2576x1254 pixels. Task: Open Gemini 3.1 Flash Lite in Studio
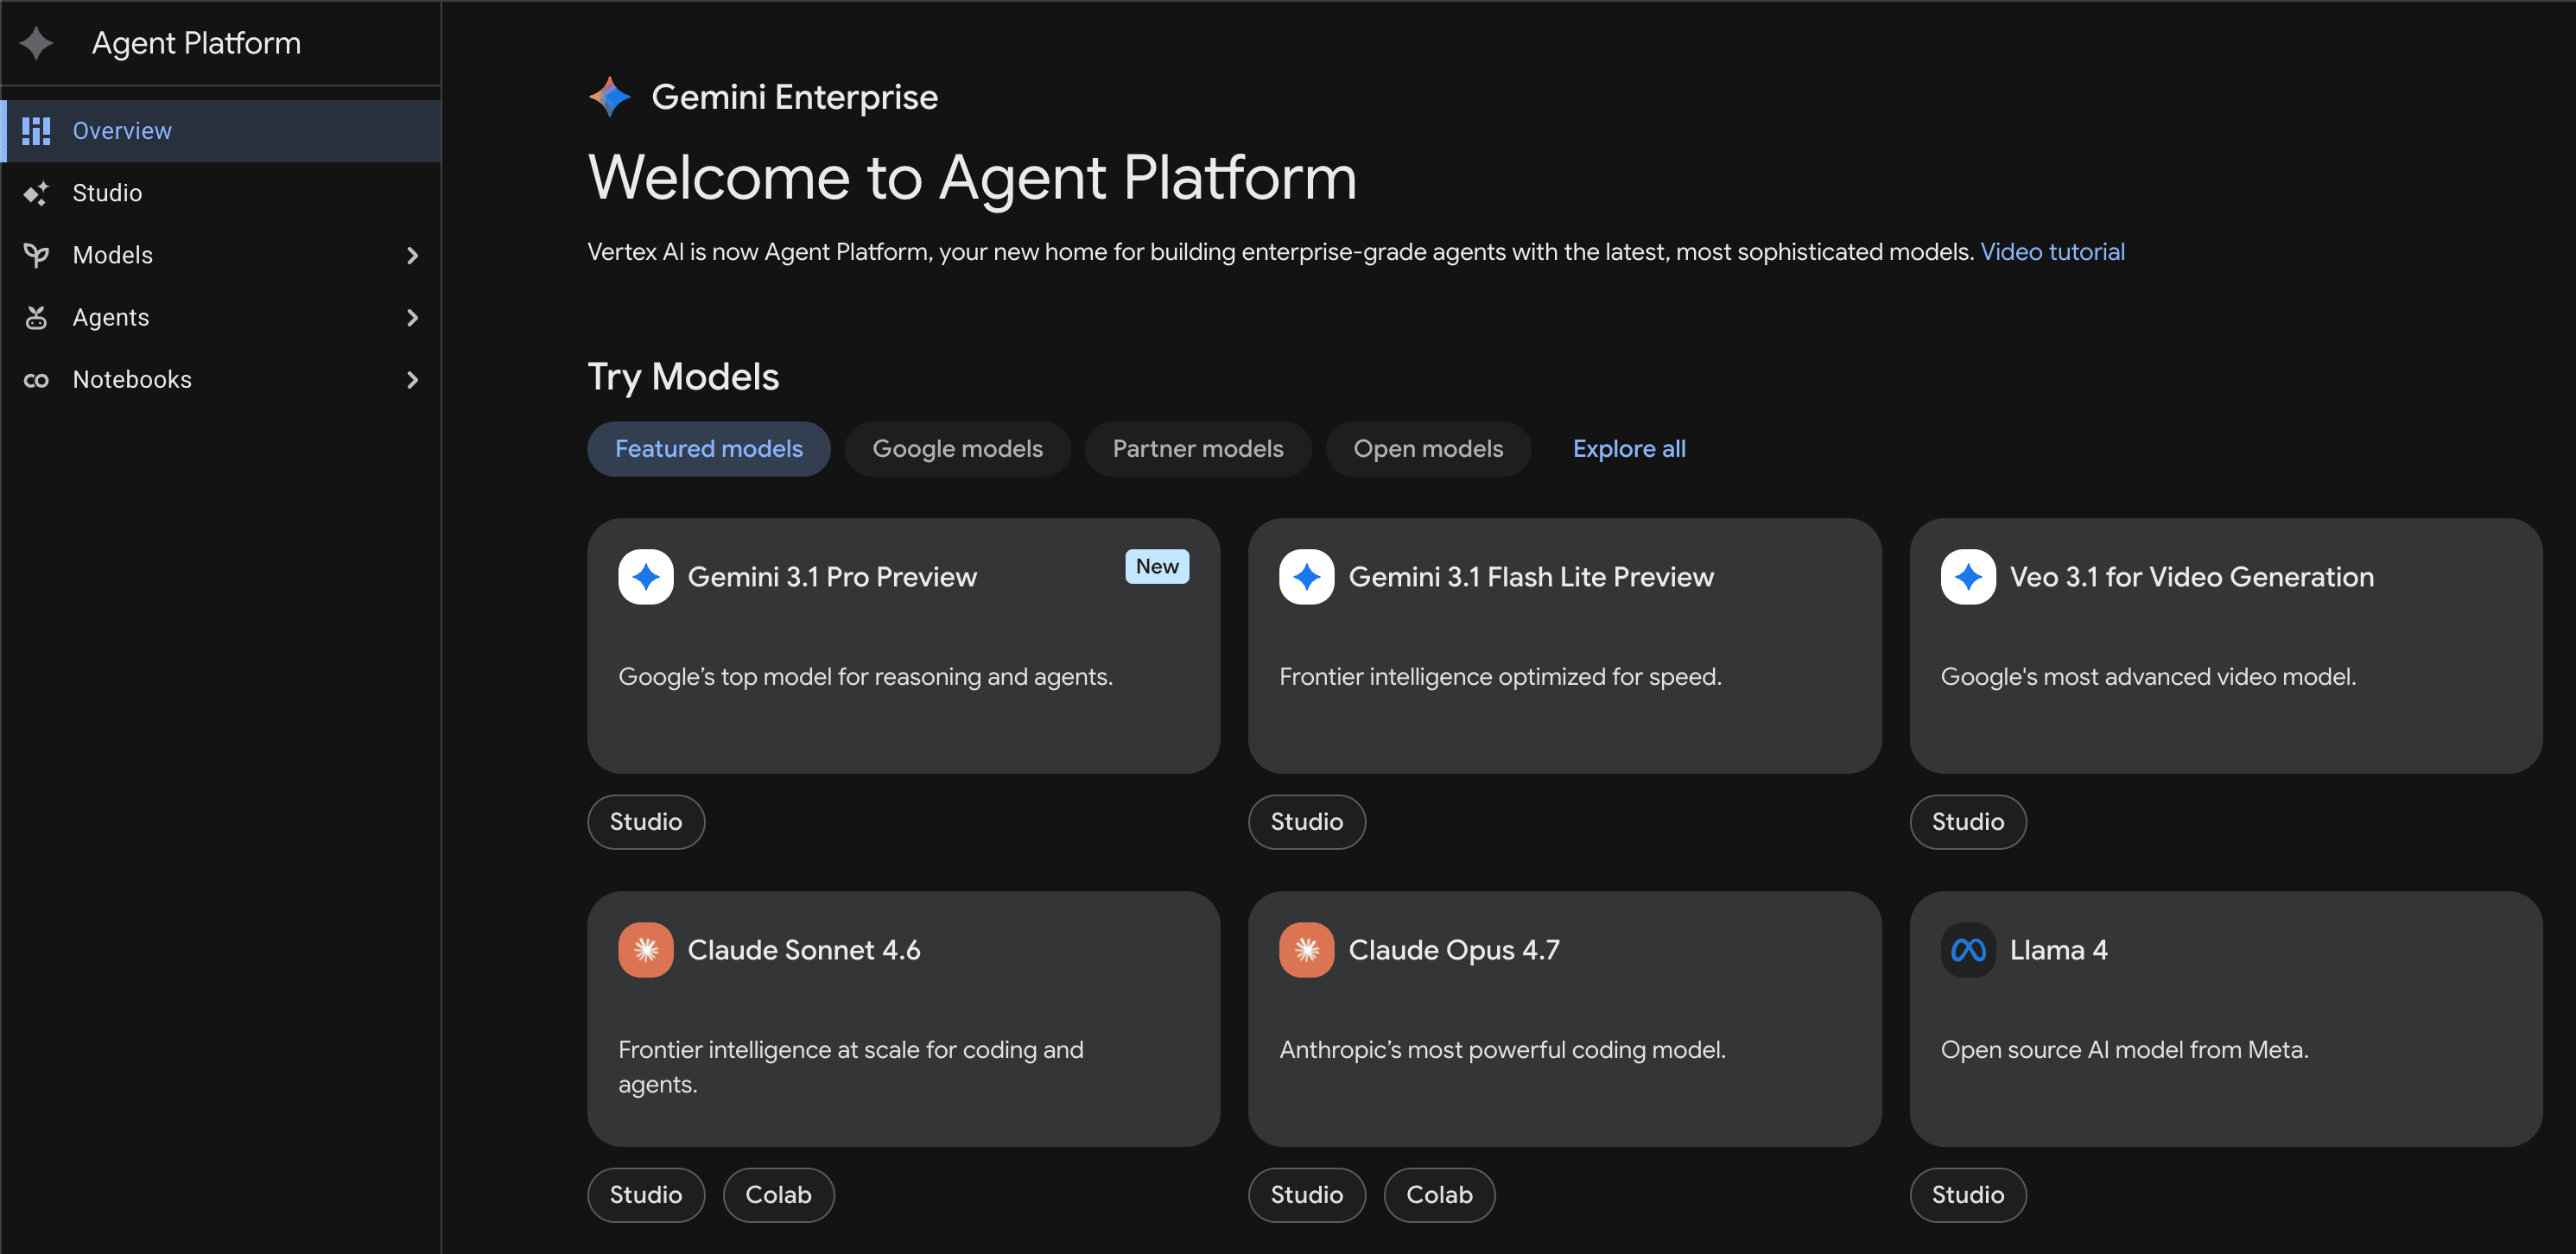[x=1306, y=822]
